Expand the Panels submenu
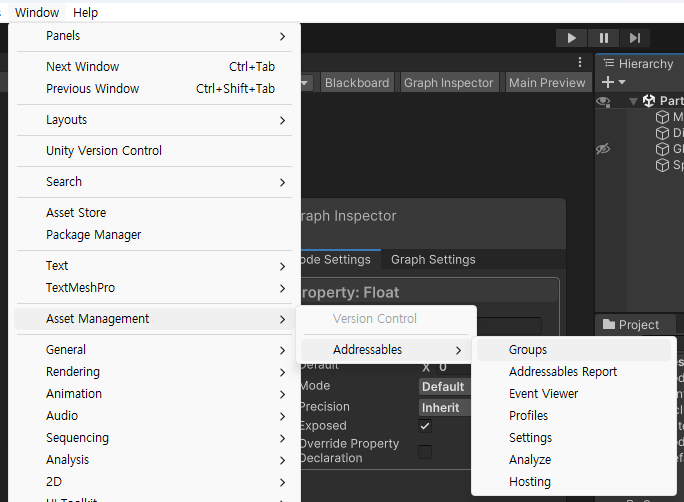Viewport: 684px width, 502px height. pyautogui.click(x=154, y=36)
